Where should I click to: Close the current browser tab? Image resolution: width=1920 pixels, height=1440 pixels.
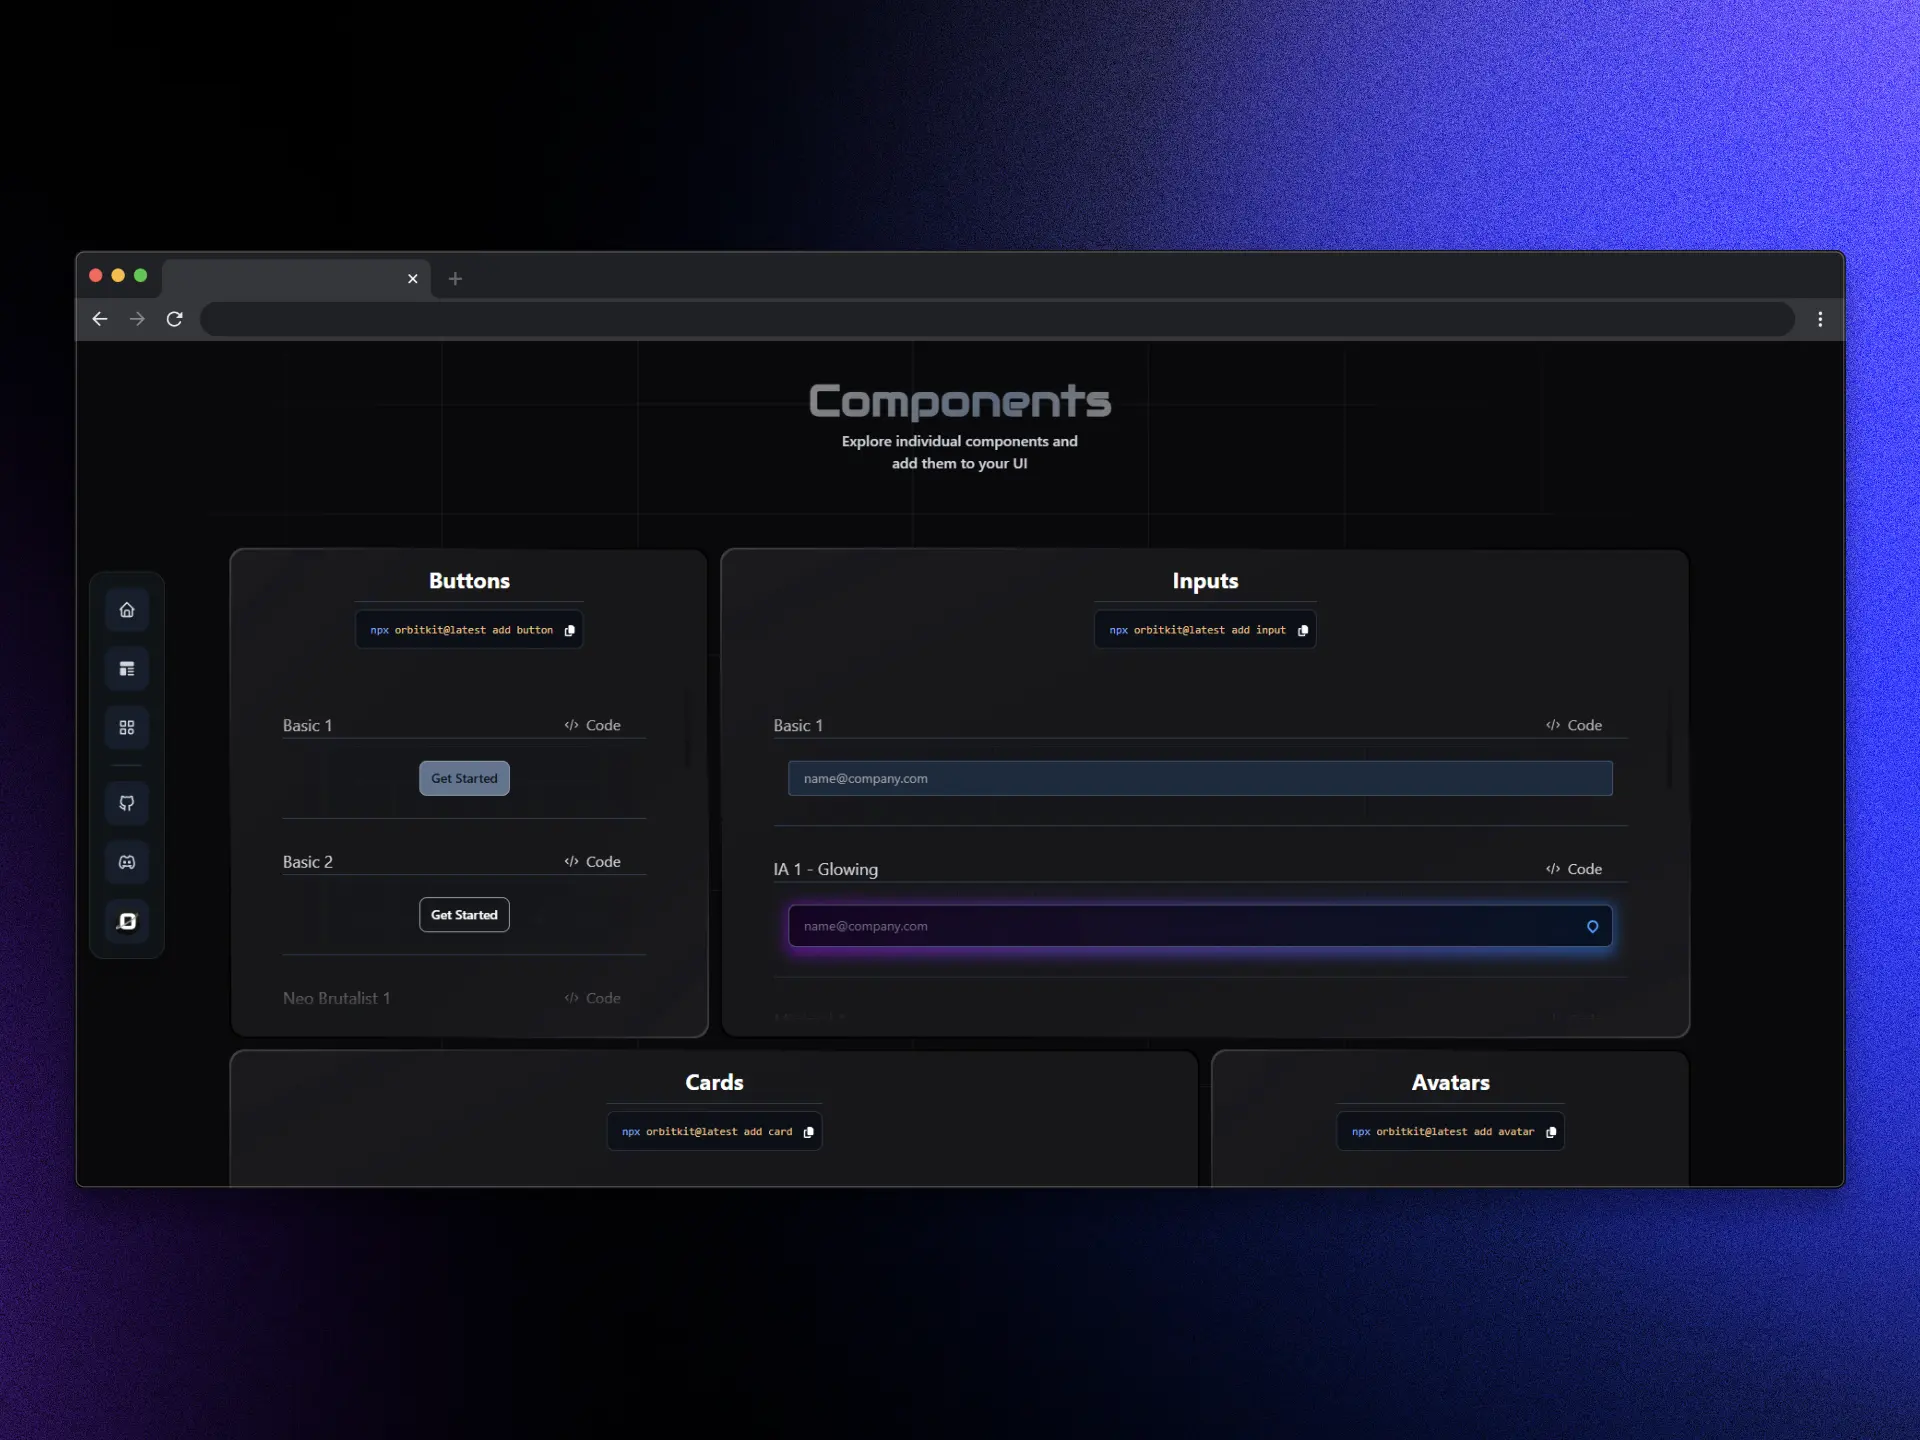(x=413, y=279)
